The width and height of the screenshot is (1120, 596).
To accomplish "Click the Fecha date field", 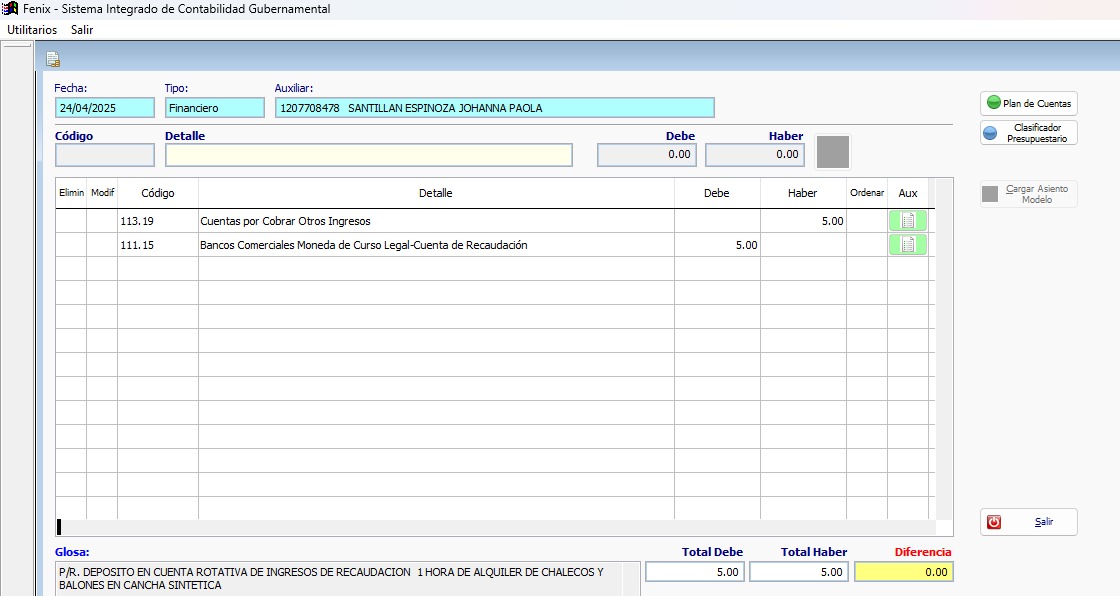I will pos(105,108).
